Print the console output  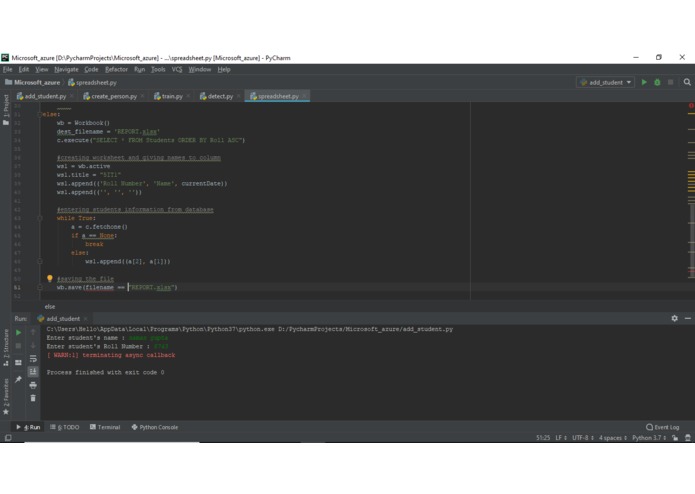(x=33, y=385)
